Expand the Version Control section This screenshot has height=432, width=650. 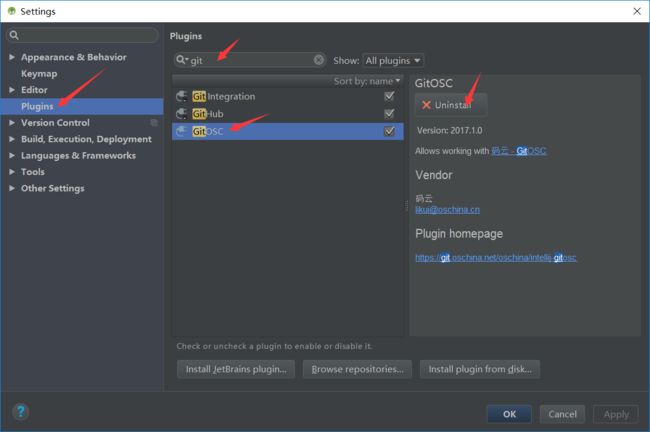(12, 123)
